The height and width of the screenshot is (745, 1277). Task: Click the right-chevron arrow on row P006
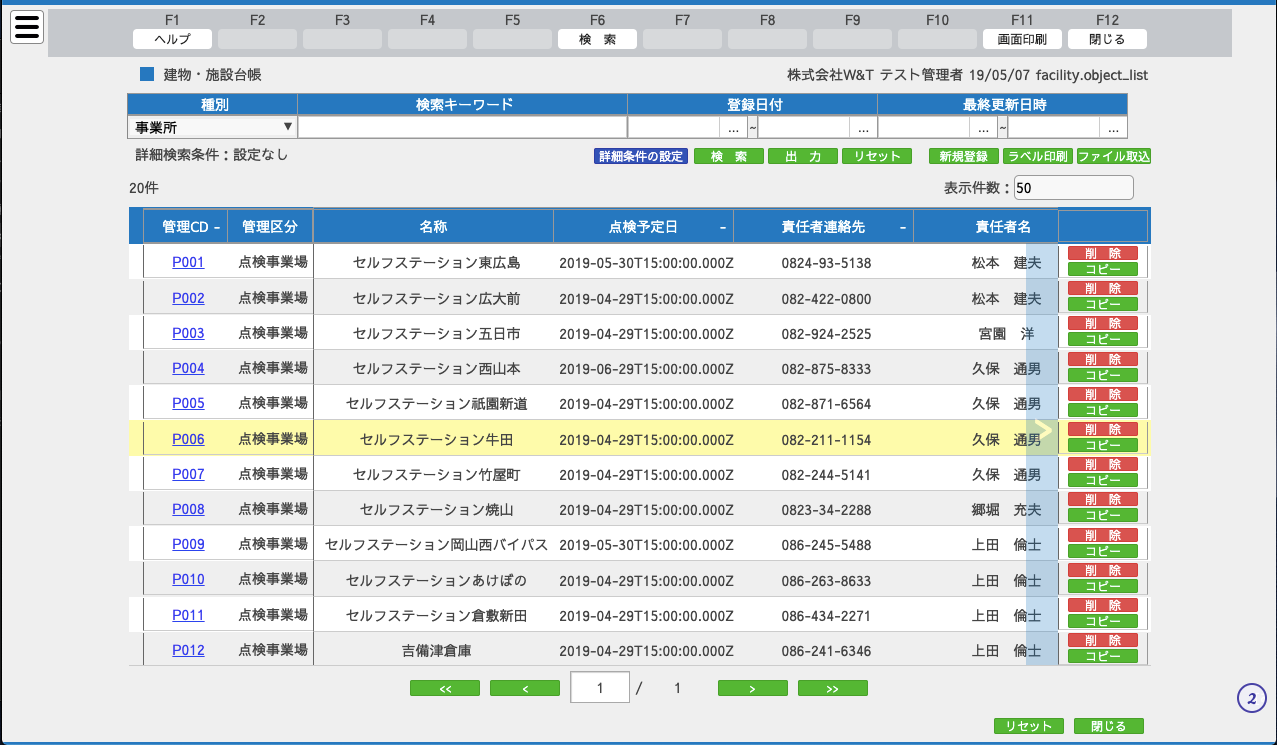click(x=1044, y=429)
